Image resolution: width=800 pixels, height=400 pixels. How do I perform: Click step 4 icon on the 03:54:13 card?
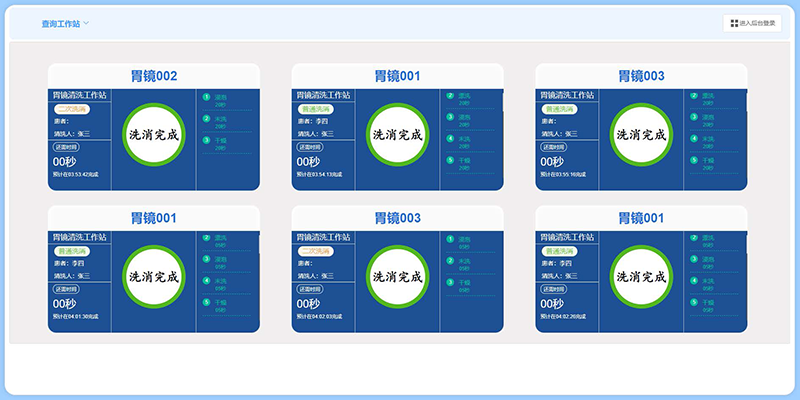pyautogui.click(x=450, y=138)
